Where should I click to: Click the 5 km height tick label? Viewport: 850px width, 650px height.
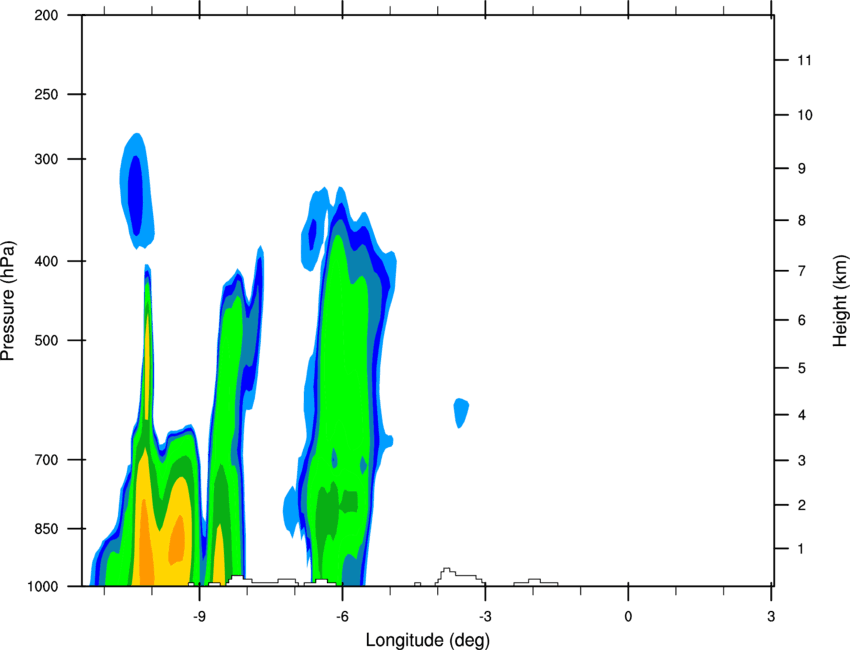[802, 368]
